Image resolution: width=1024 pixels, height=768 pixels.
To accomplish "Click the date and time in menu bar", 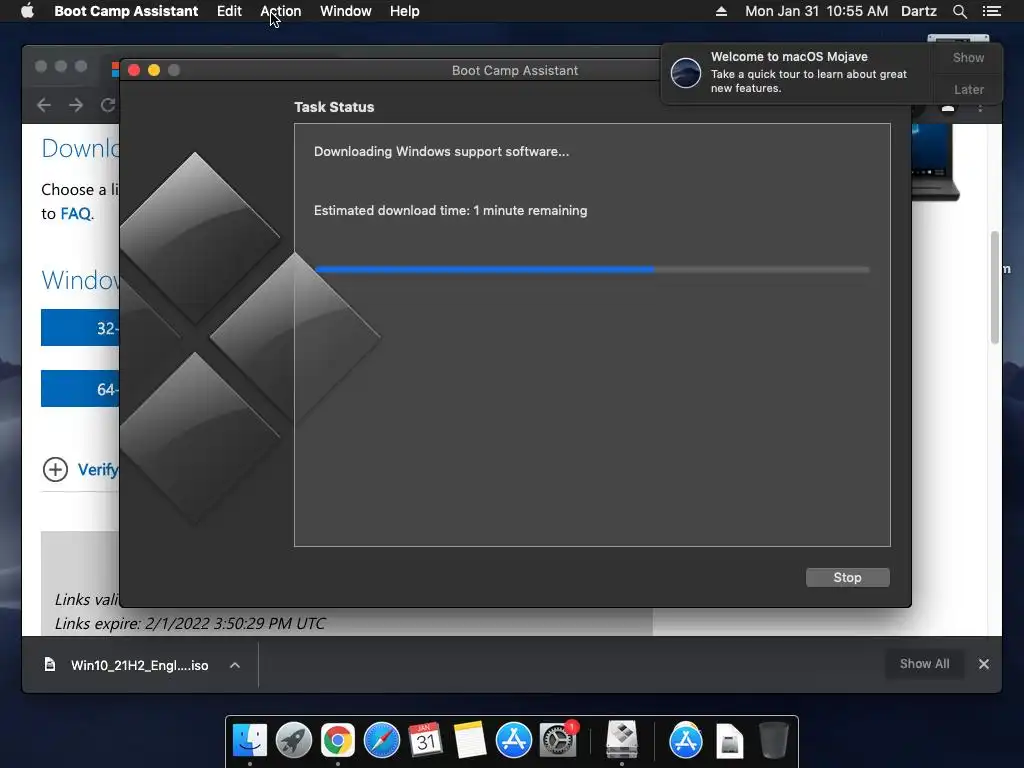I will tap(816, 11).
